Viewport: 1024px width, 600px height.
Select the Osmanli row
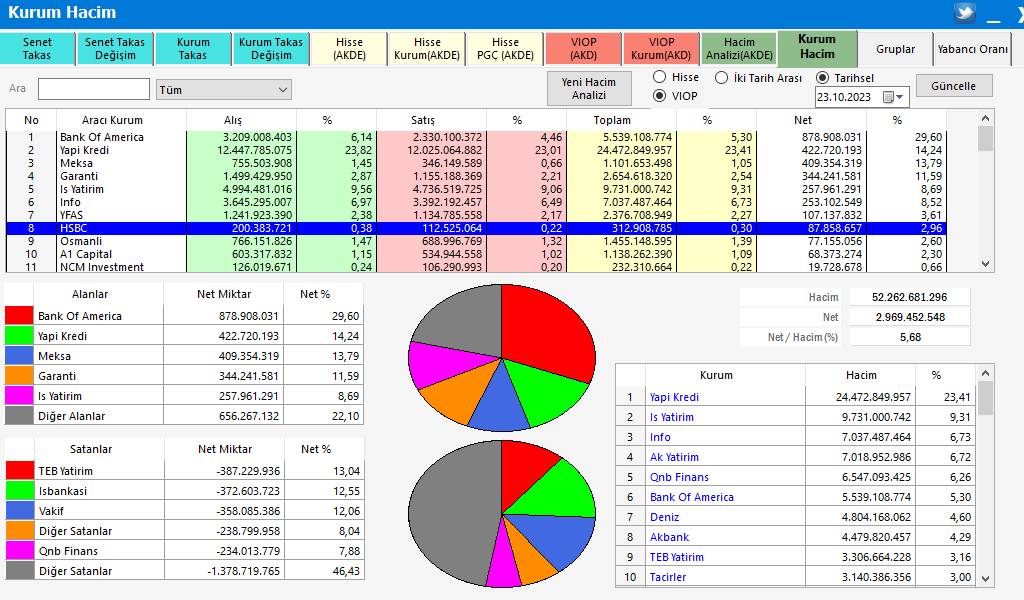click(475, 242)
